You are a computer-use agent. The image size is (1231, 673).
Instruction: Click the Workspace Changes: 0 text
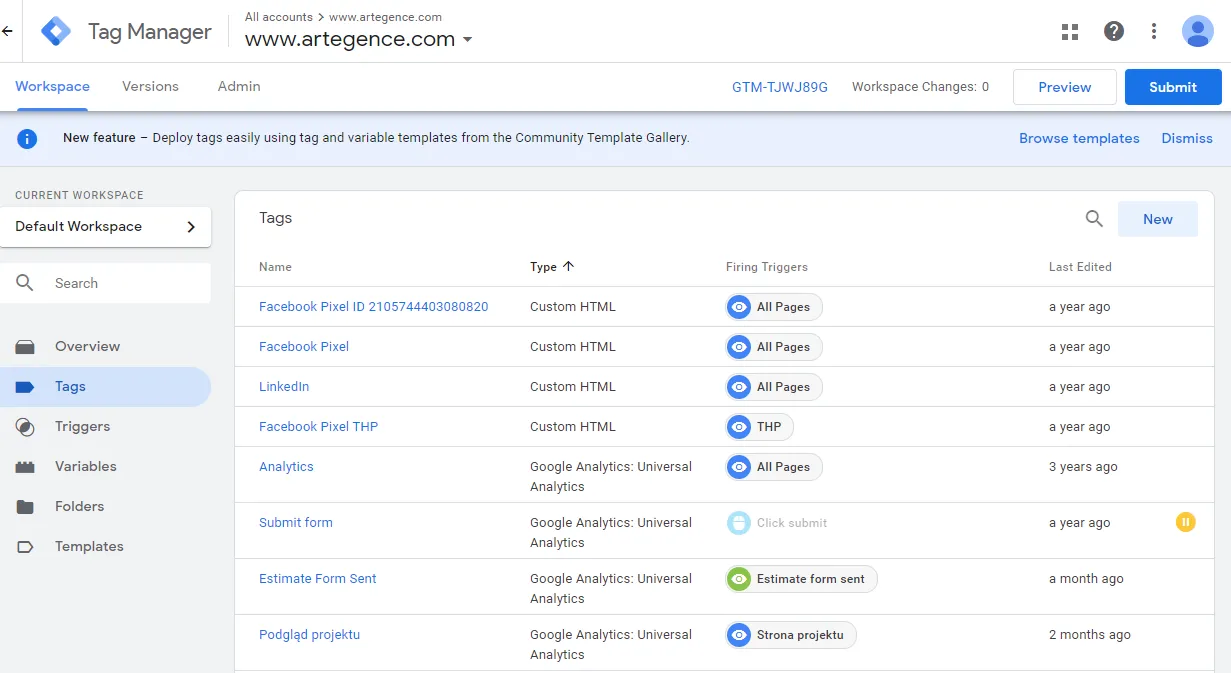pos(920,87)
